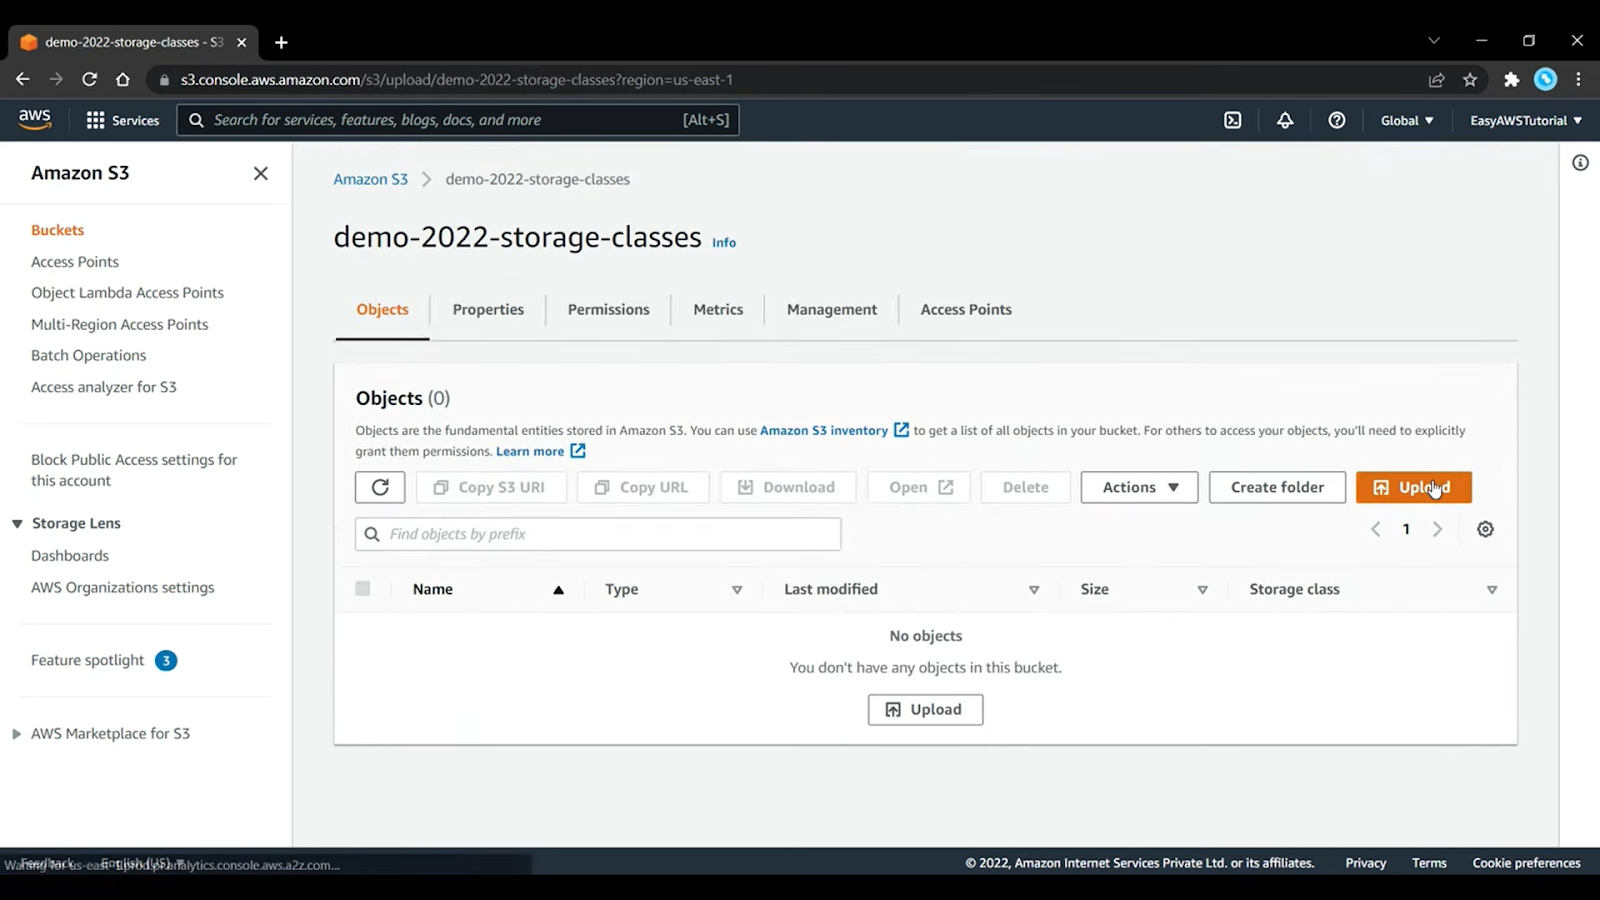Open Access analyzer for S3
Viewport: 1600px width, 900px height.
pos(104,387)
